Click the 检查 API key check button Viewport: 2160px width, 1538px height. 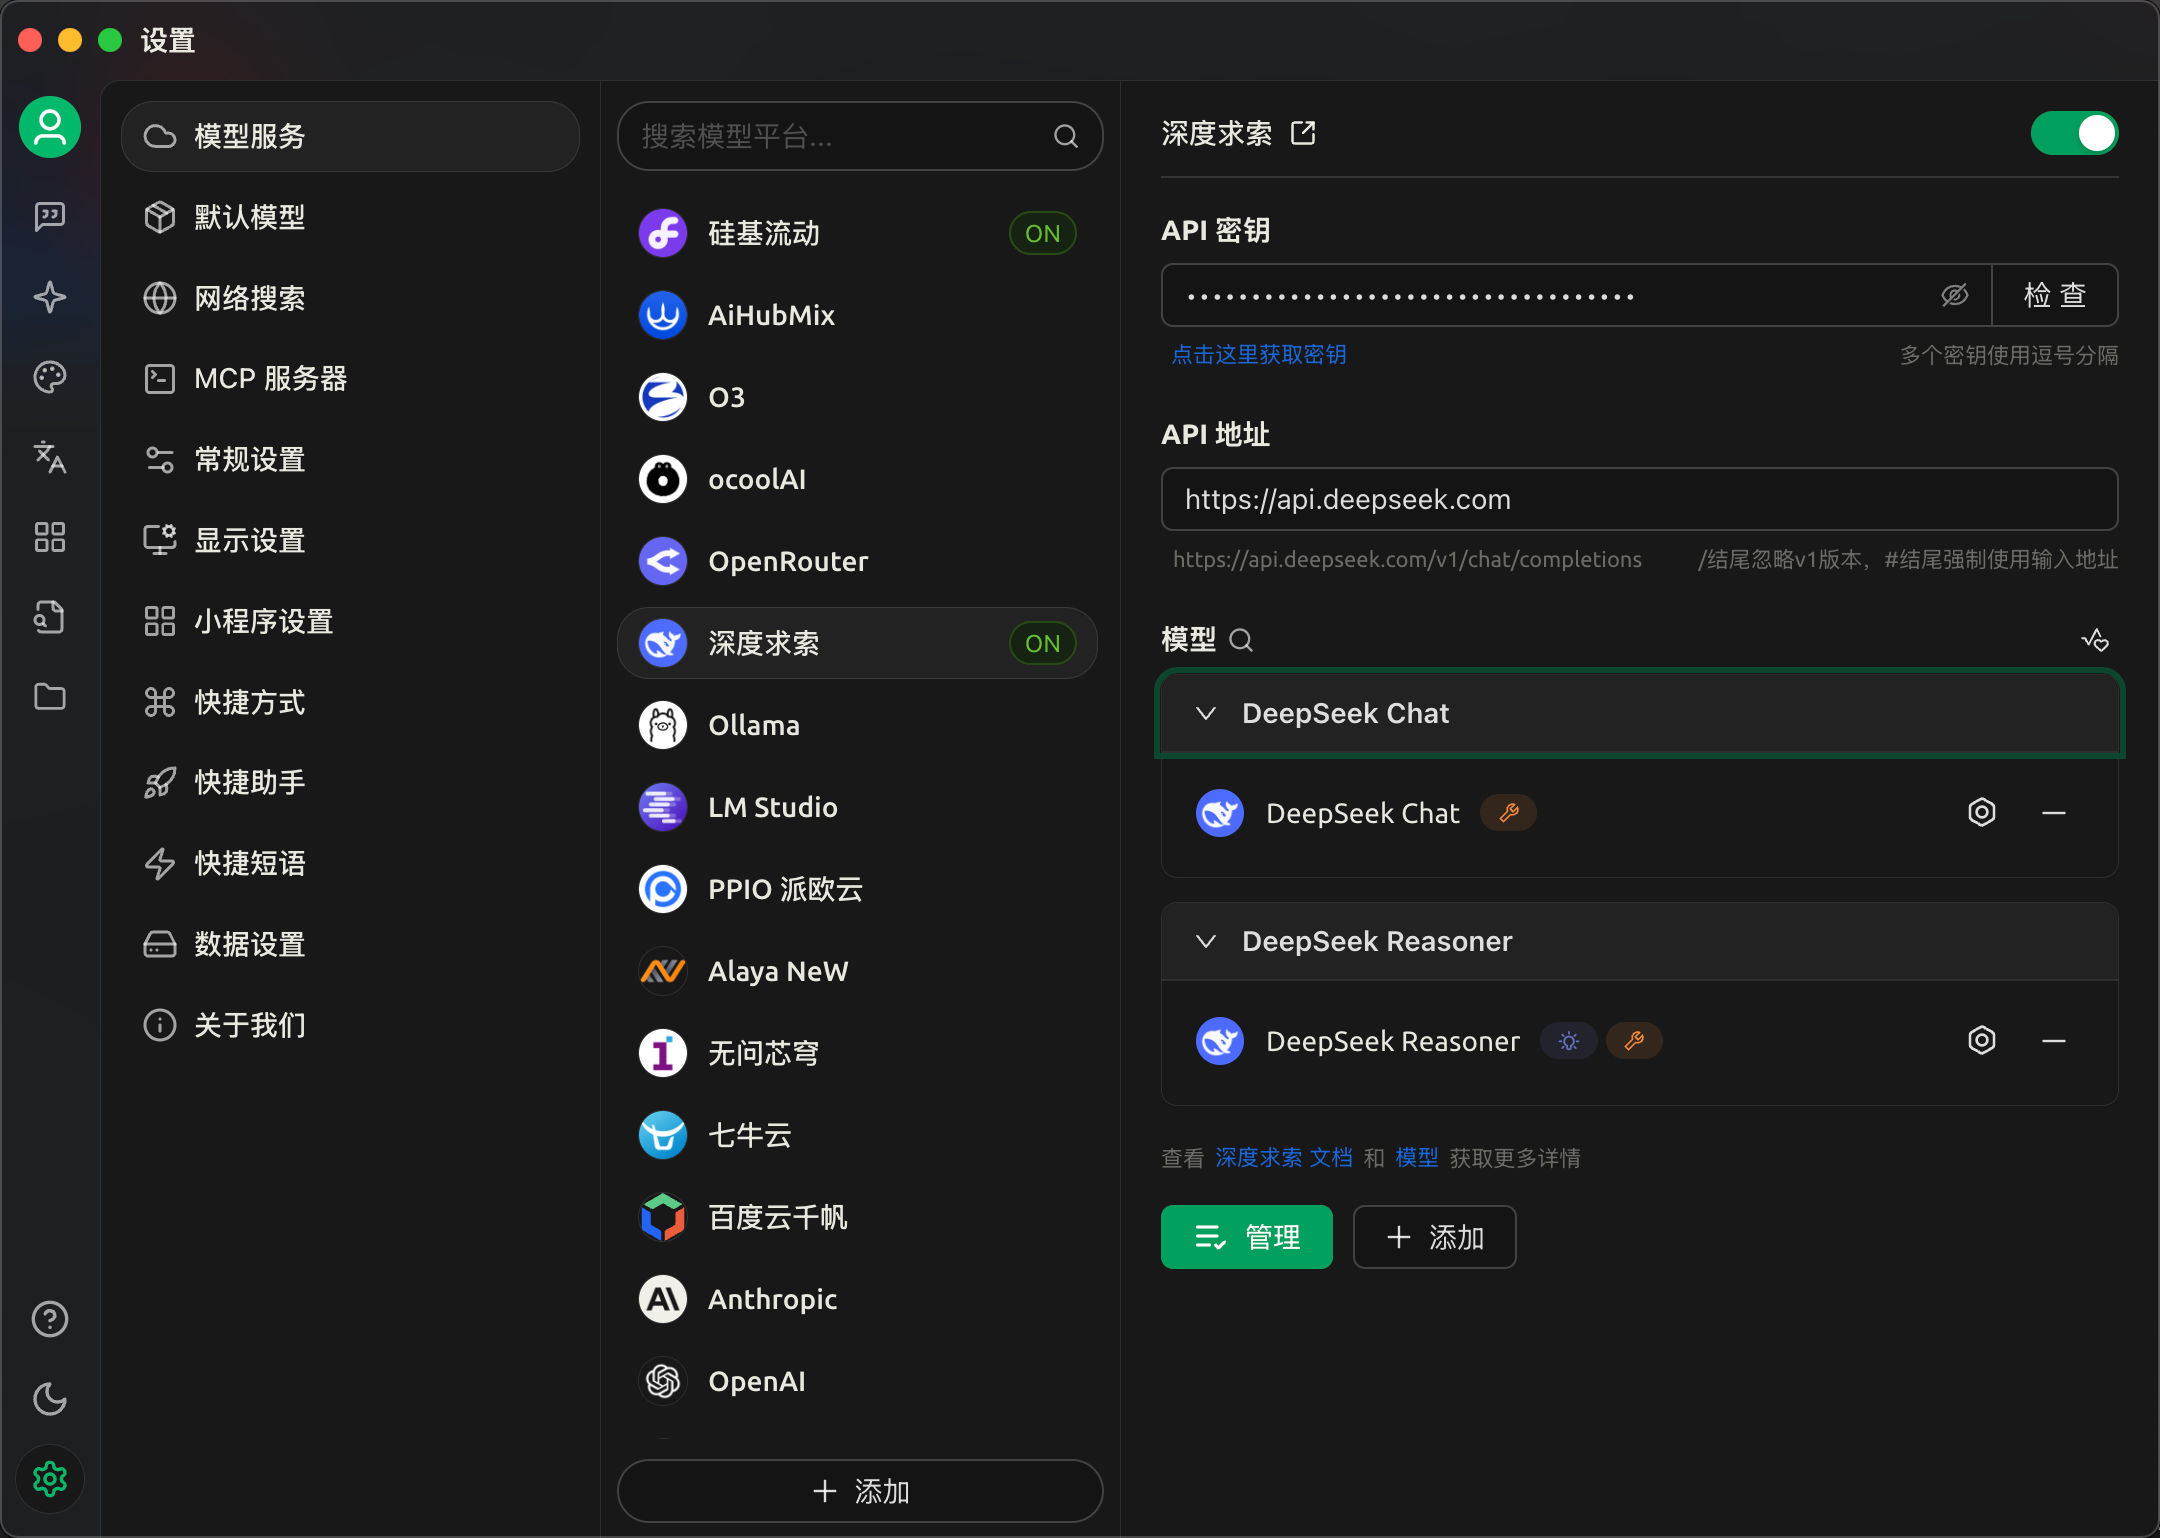tap(2055, 295)
